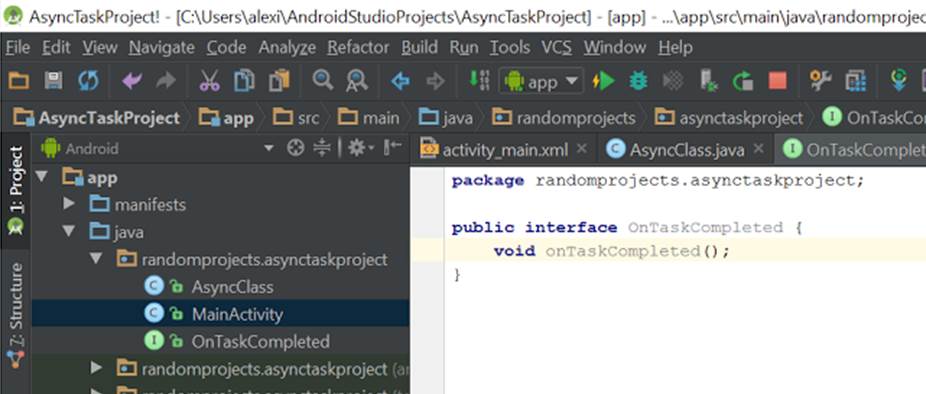Open the Analyze menu
This screenshot has width=926, height=394.
pos(287,47)
